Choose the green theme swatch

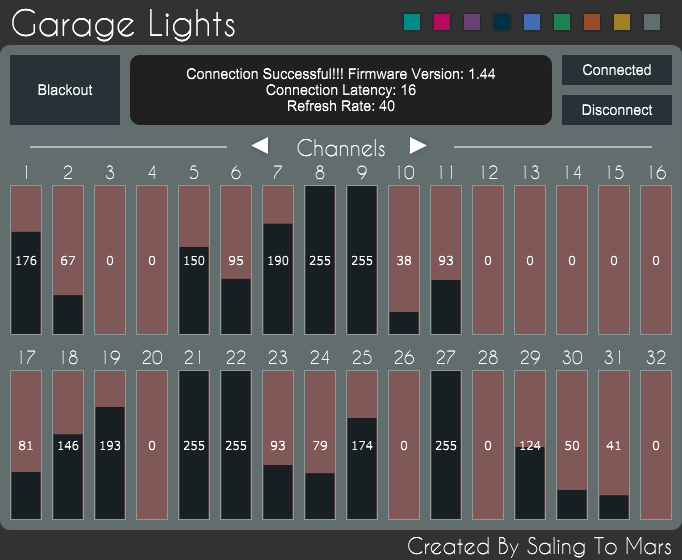click(x=562, y=22)
